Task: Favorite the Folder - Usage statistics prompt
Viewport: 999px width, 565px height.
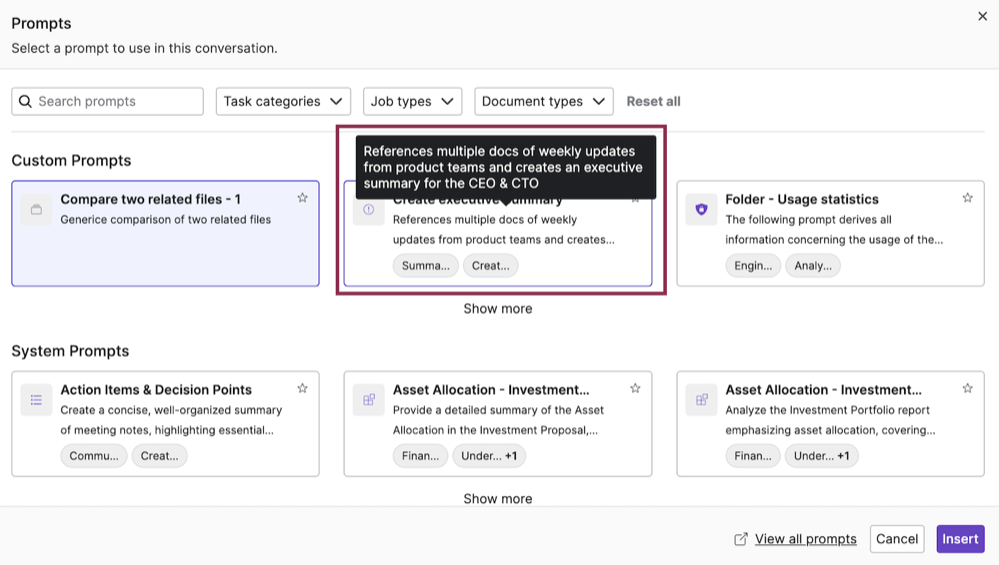Action: coord(967,198)
